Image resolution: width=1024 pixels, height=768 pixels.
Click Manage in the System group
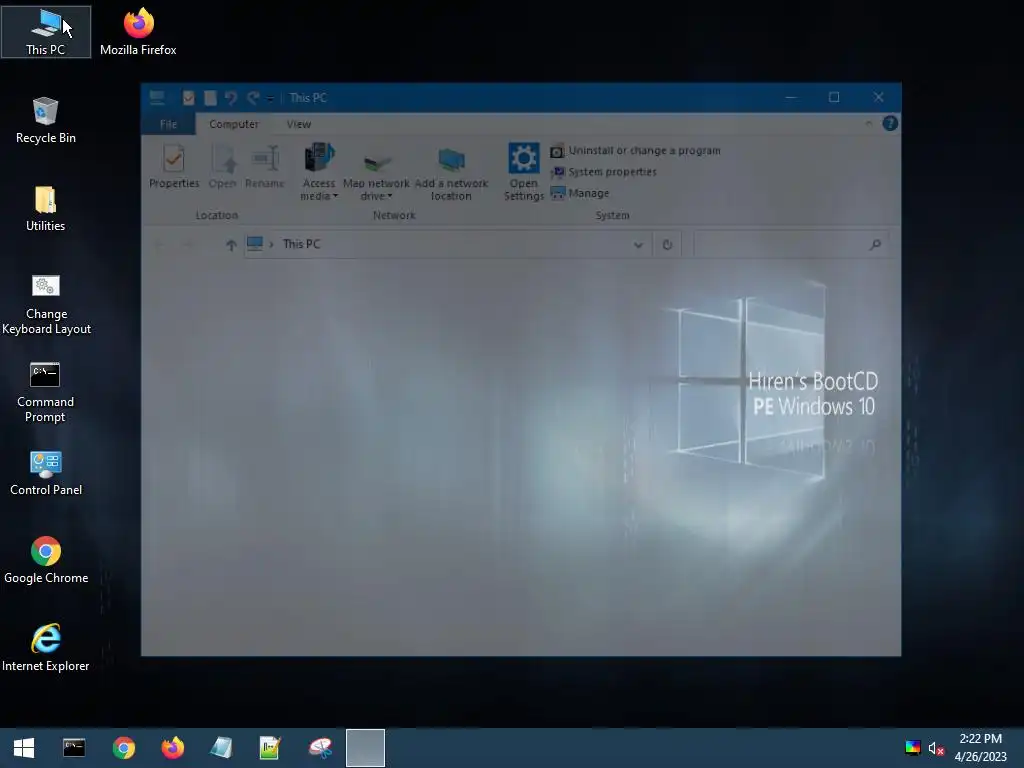pyautogui.click(x=580, y=193)
